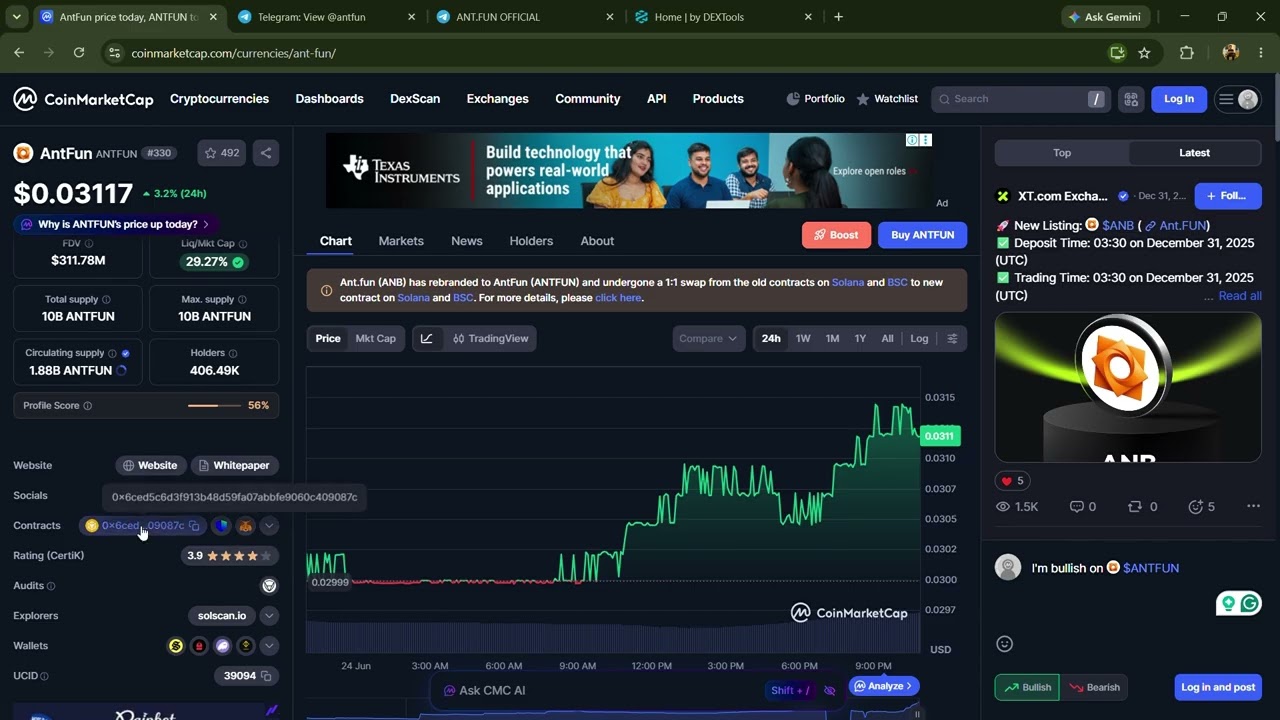The height and width of the screenshot is (720, 1280).
Task: Click the CertiK 3.9 star rating
Action: (x=228, y=556)
